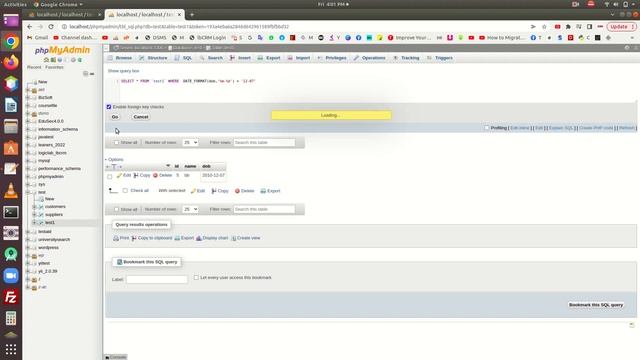The image size is (640, 360).
Task: Open the Search tab
Action: pyautogui.click(x=211, y=58)
